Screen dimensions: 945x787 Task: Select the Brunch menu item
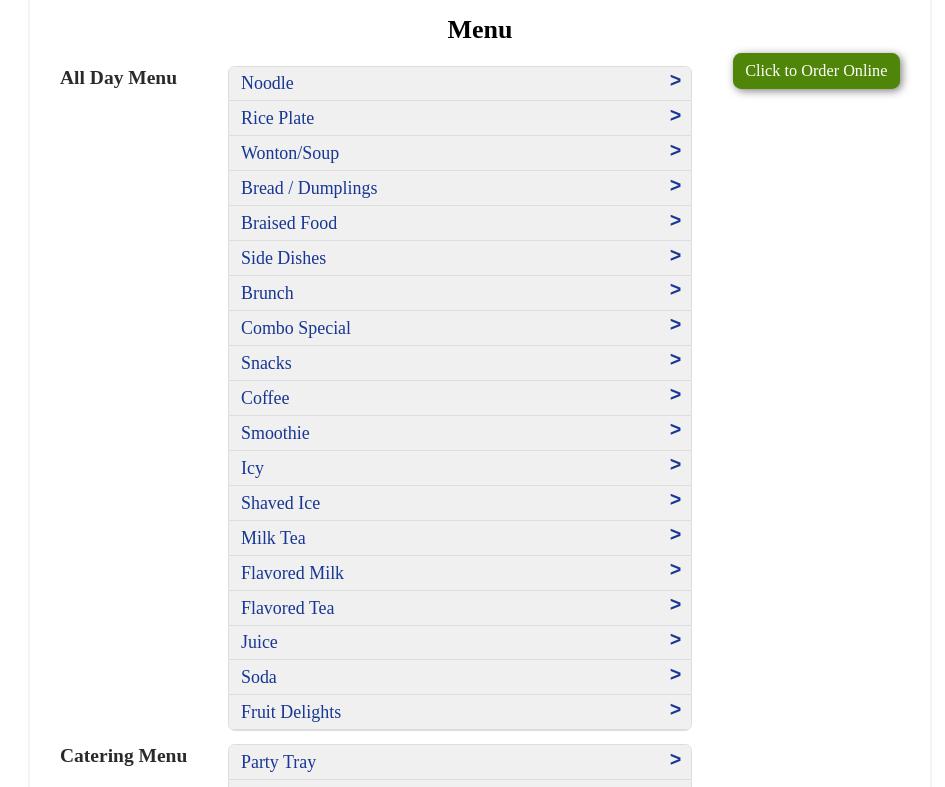pyautogui.click(x=267, y=293)
